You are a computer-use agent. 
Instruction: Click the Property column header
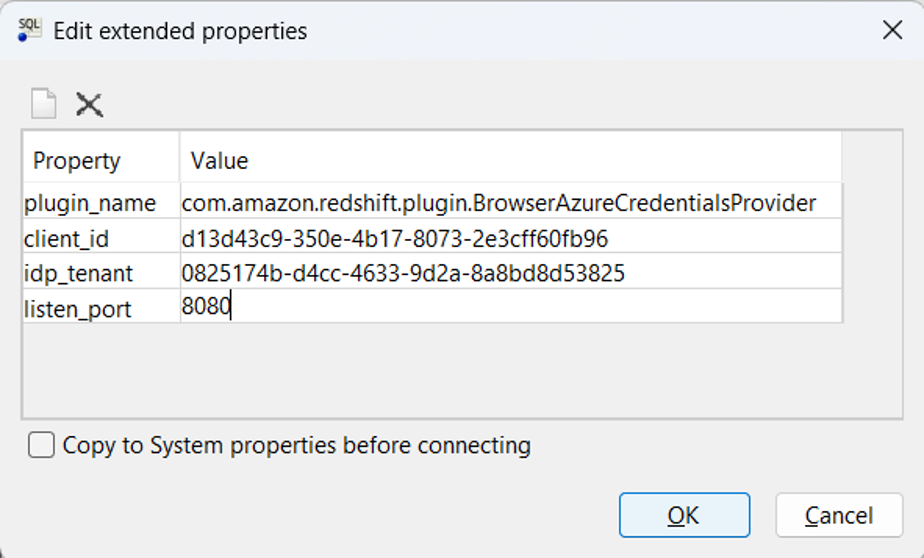77,161
